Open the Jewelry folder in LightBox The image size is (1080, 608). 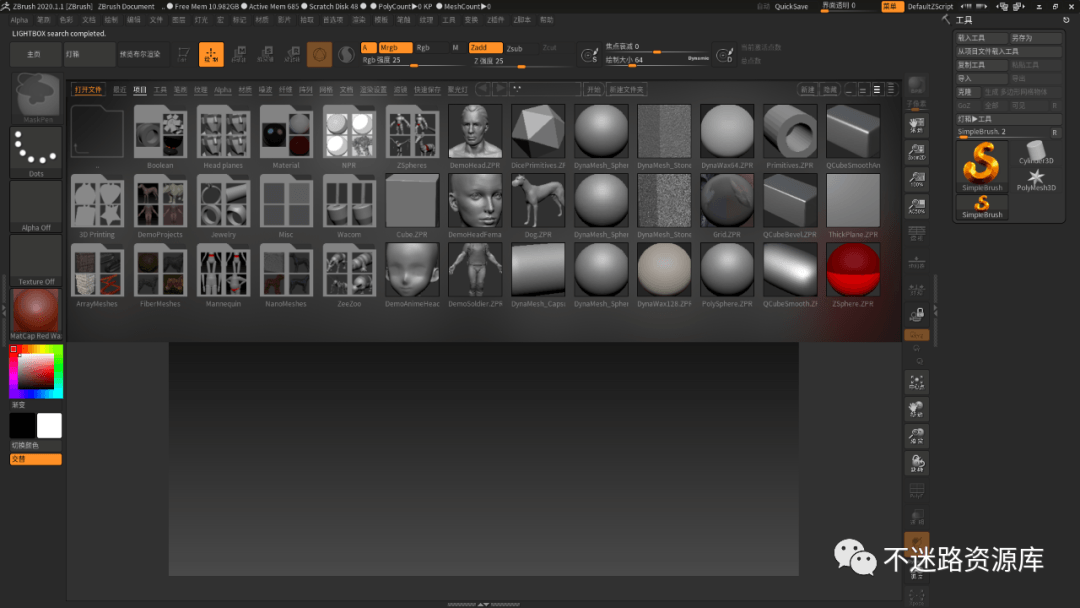(223, 206)
